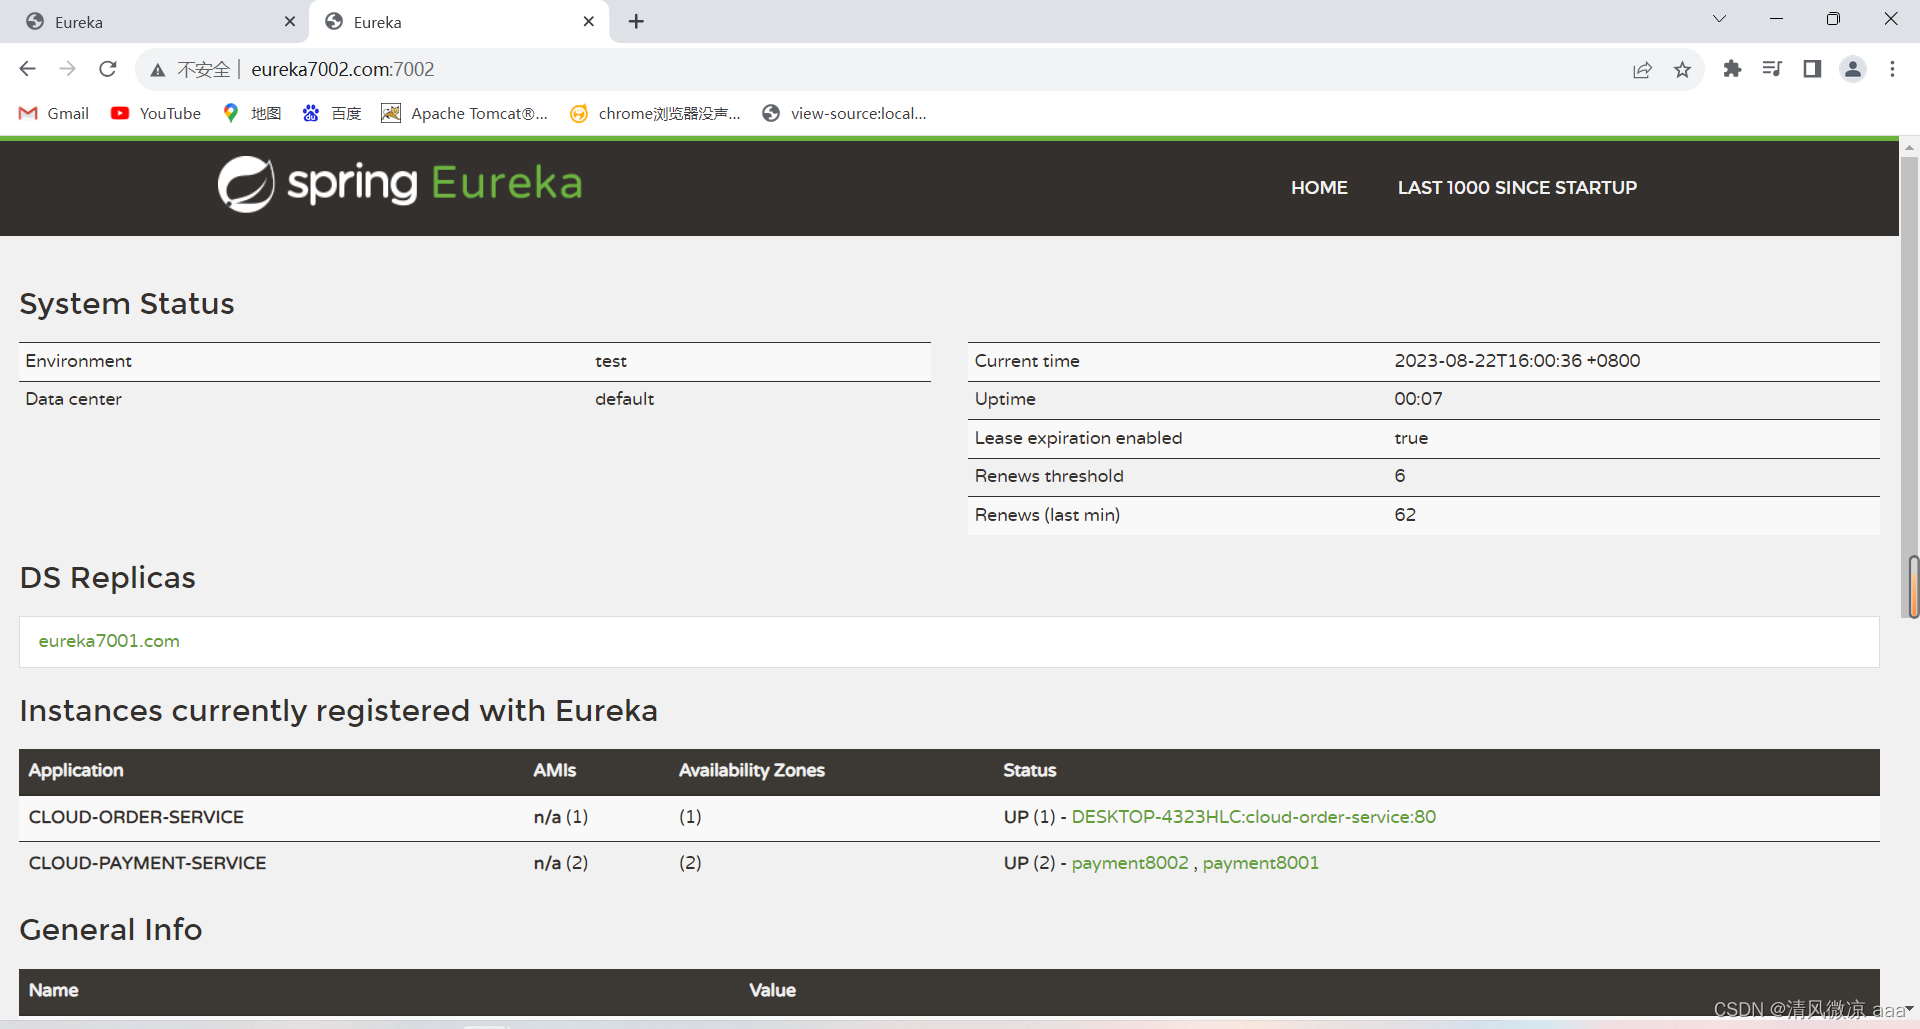The width and height of the screenshot is (1920, 1029).
Task: Open the tab search dropdown chevron
Action: click(1719, 19)
